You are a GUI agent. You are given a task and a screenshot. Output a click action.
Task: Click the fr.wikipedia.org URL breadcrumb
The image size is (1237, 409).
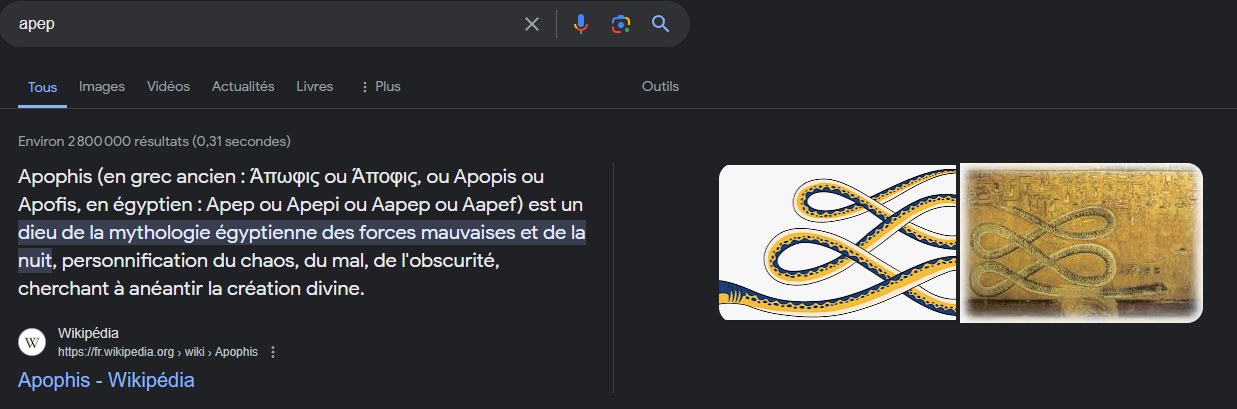[x=157, y=352]
